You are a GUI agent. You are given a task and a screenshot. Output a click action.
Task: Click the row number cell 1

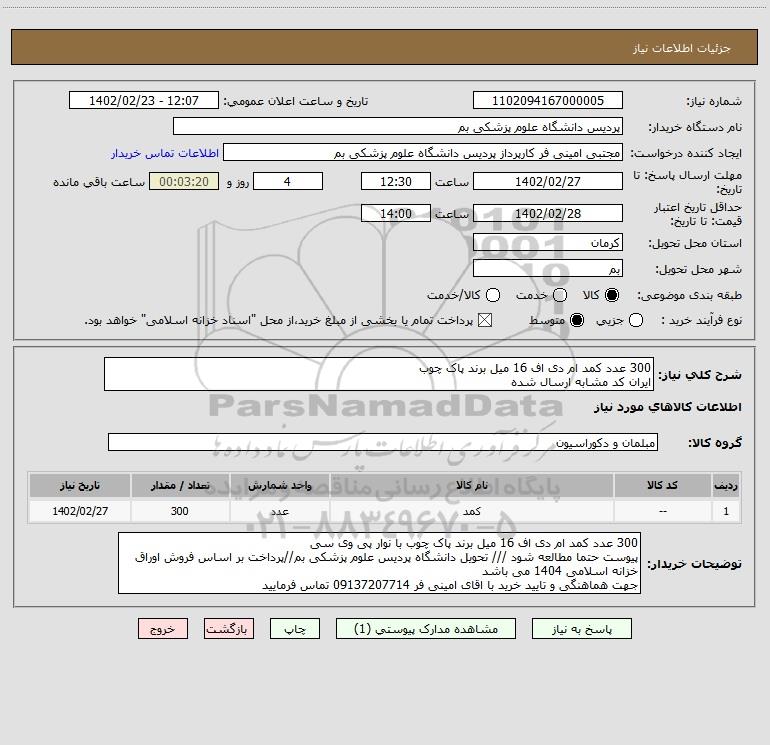[726, 511]
